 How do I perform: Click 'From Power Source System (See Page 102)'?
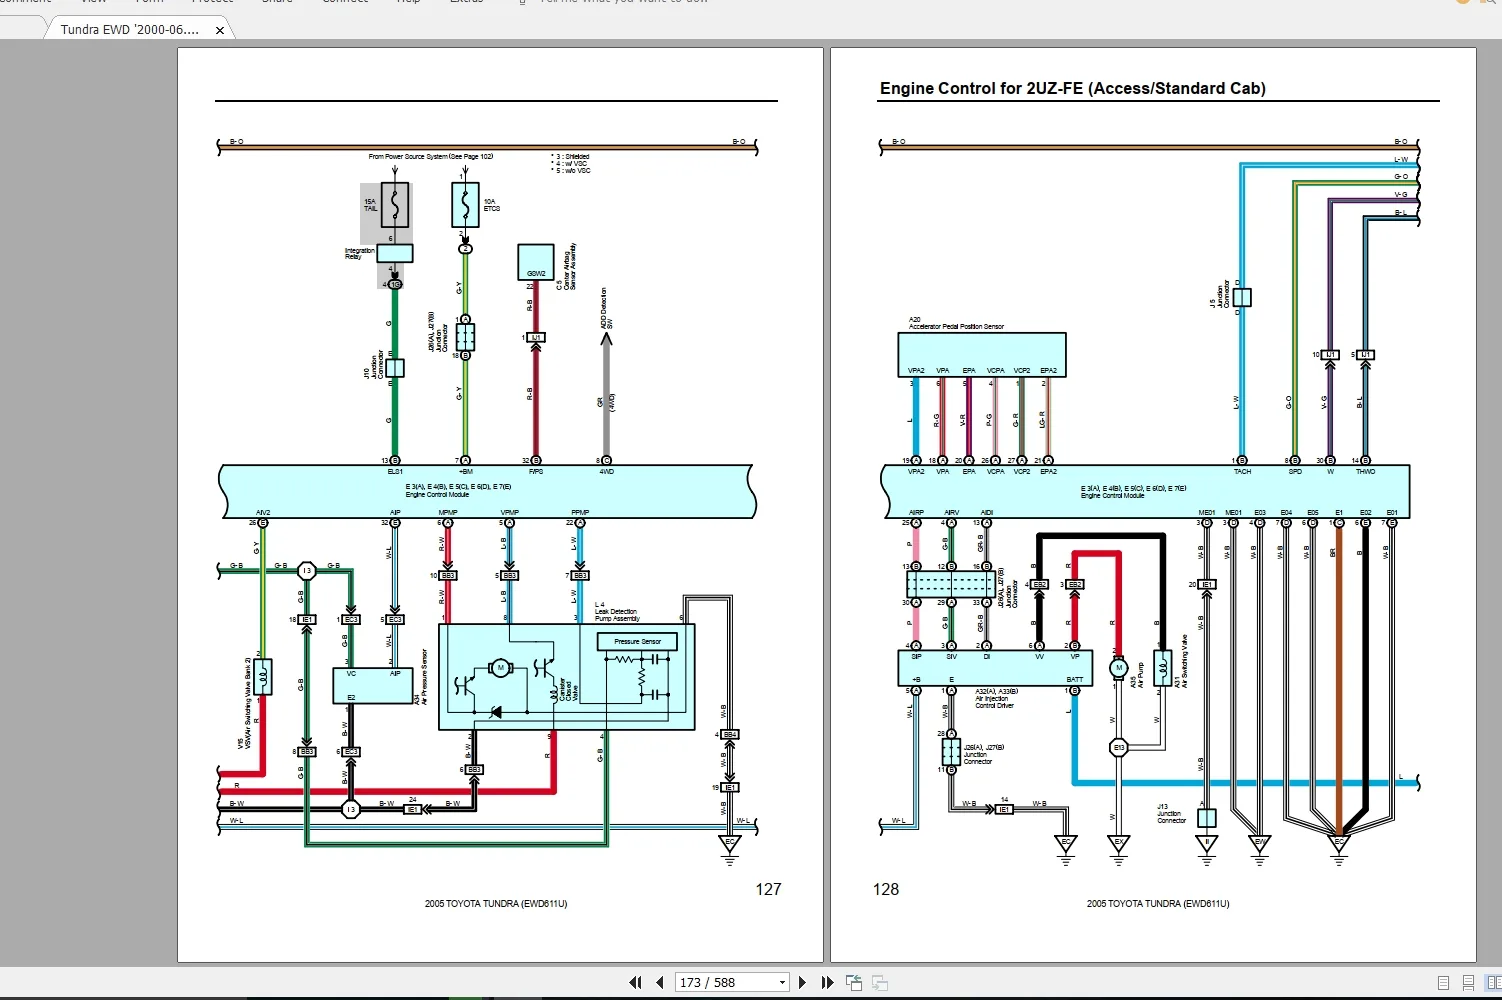430,157
